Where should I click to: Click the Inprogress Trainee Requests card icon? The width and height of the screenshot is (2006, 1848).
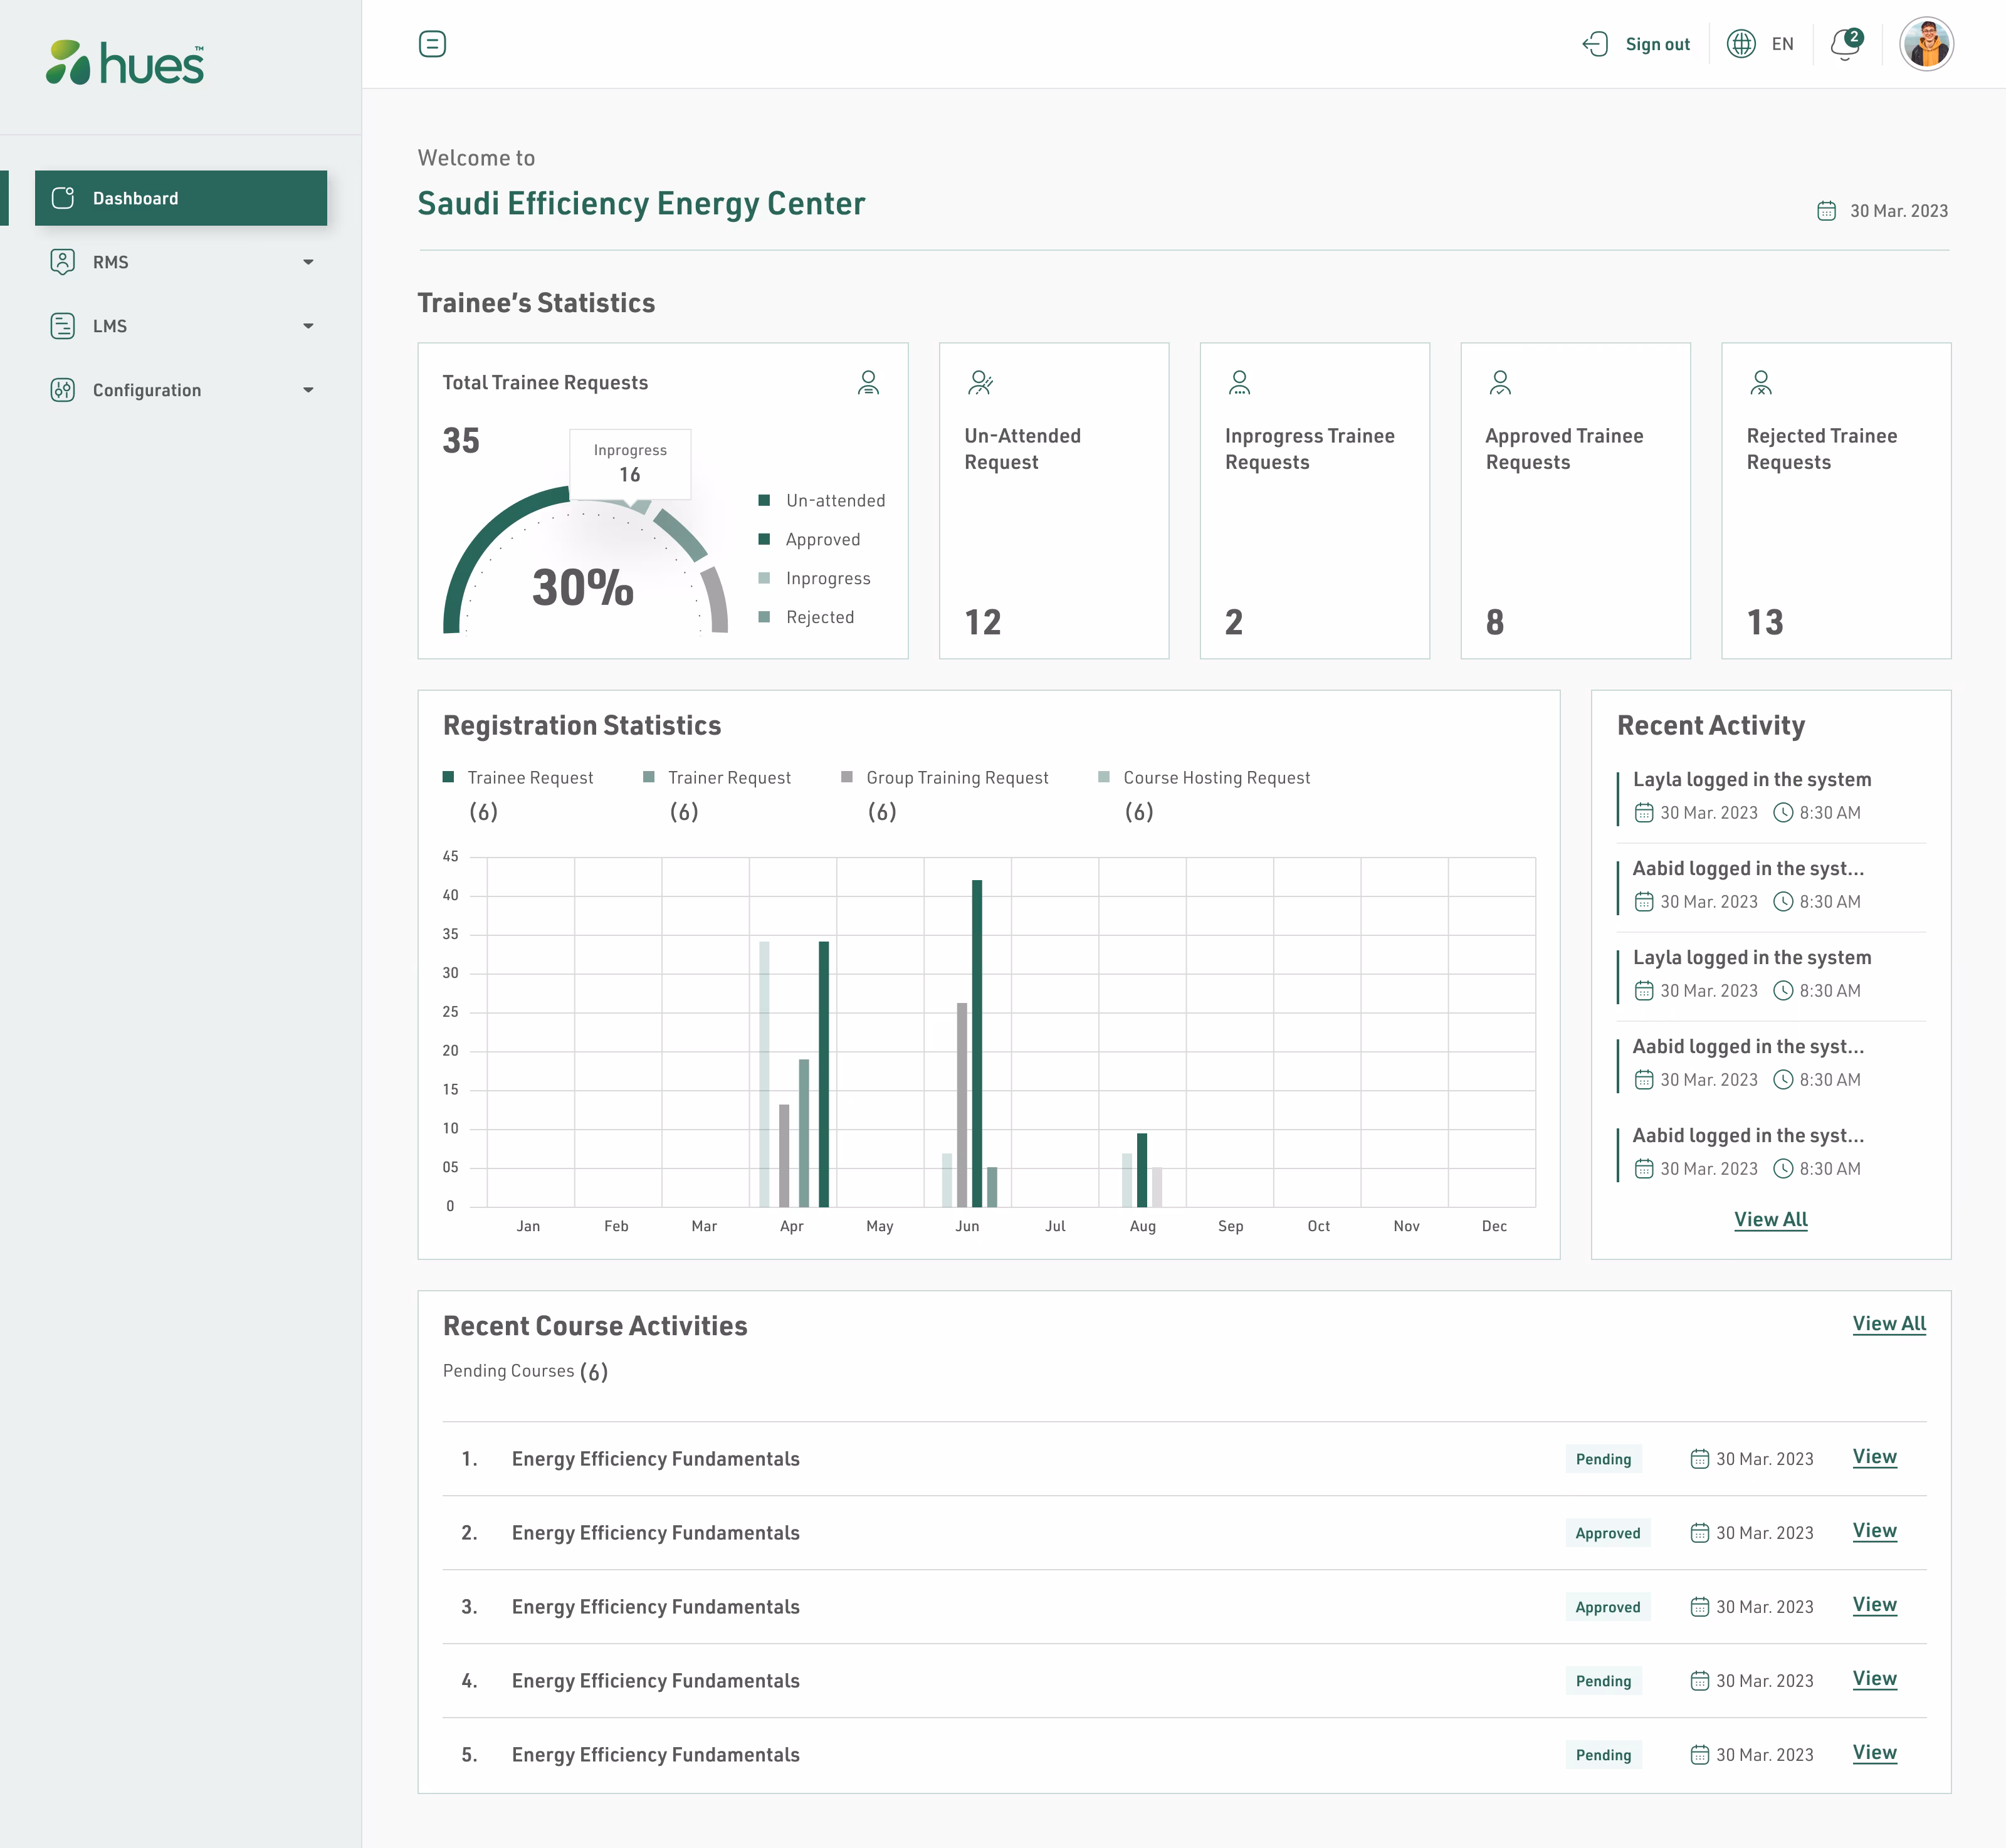pyautogui.click(x=1240, y=383)
